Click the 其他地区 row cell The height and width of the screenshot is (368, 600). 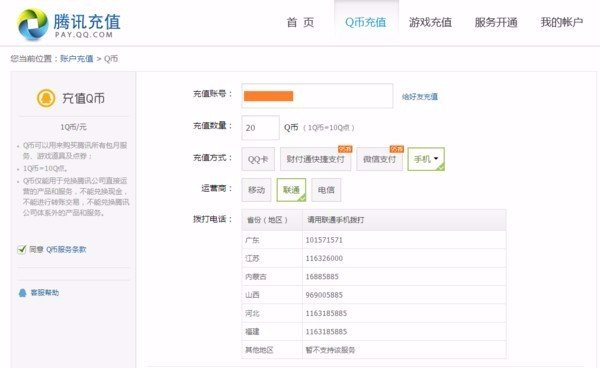click(272, 350)
